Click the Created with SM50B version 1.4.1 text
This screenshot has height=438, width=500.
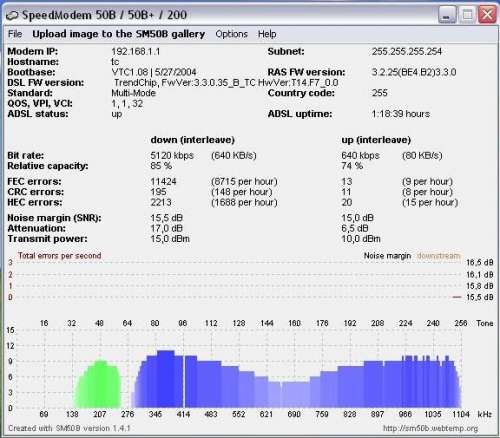coord(69,428)
